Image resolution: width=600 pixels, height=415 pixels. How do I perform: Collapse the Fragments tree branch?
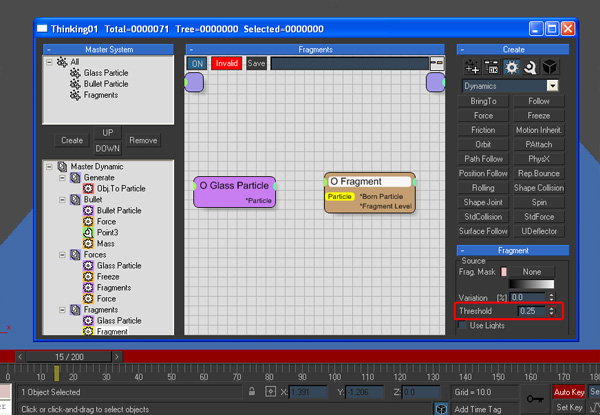pos(62,310)
